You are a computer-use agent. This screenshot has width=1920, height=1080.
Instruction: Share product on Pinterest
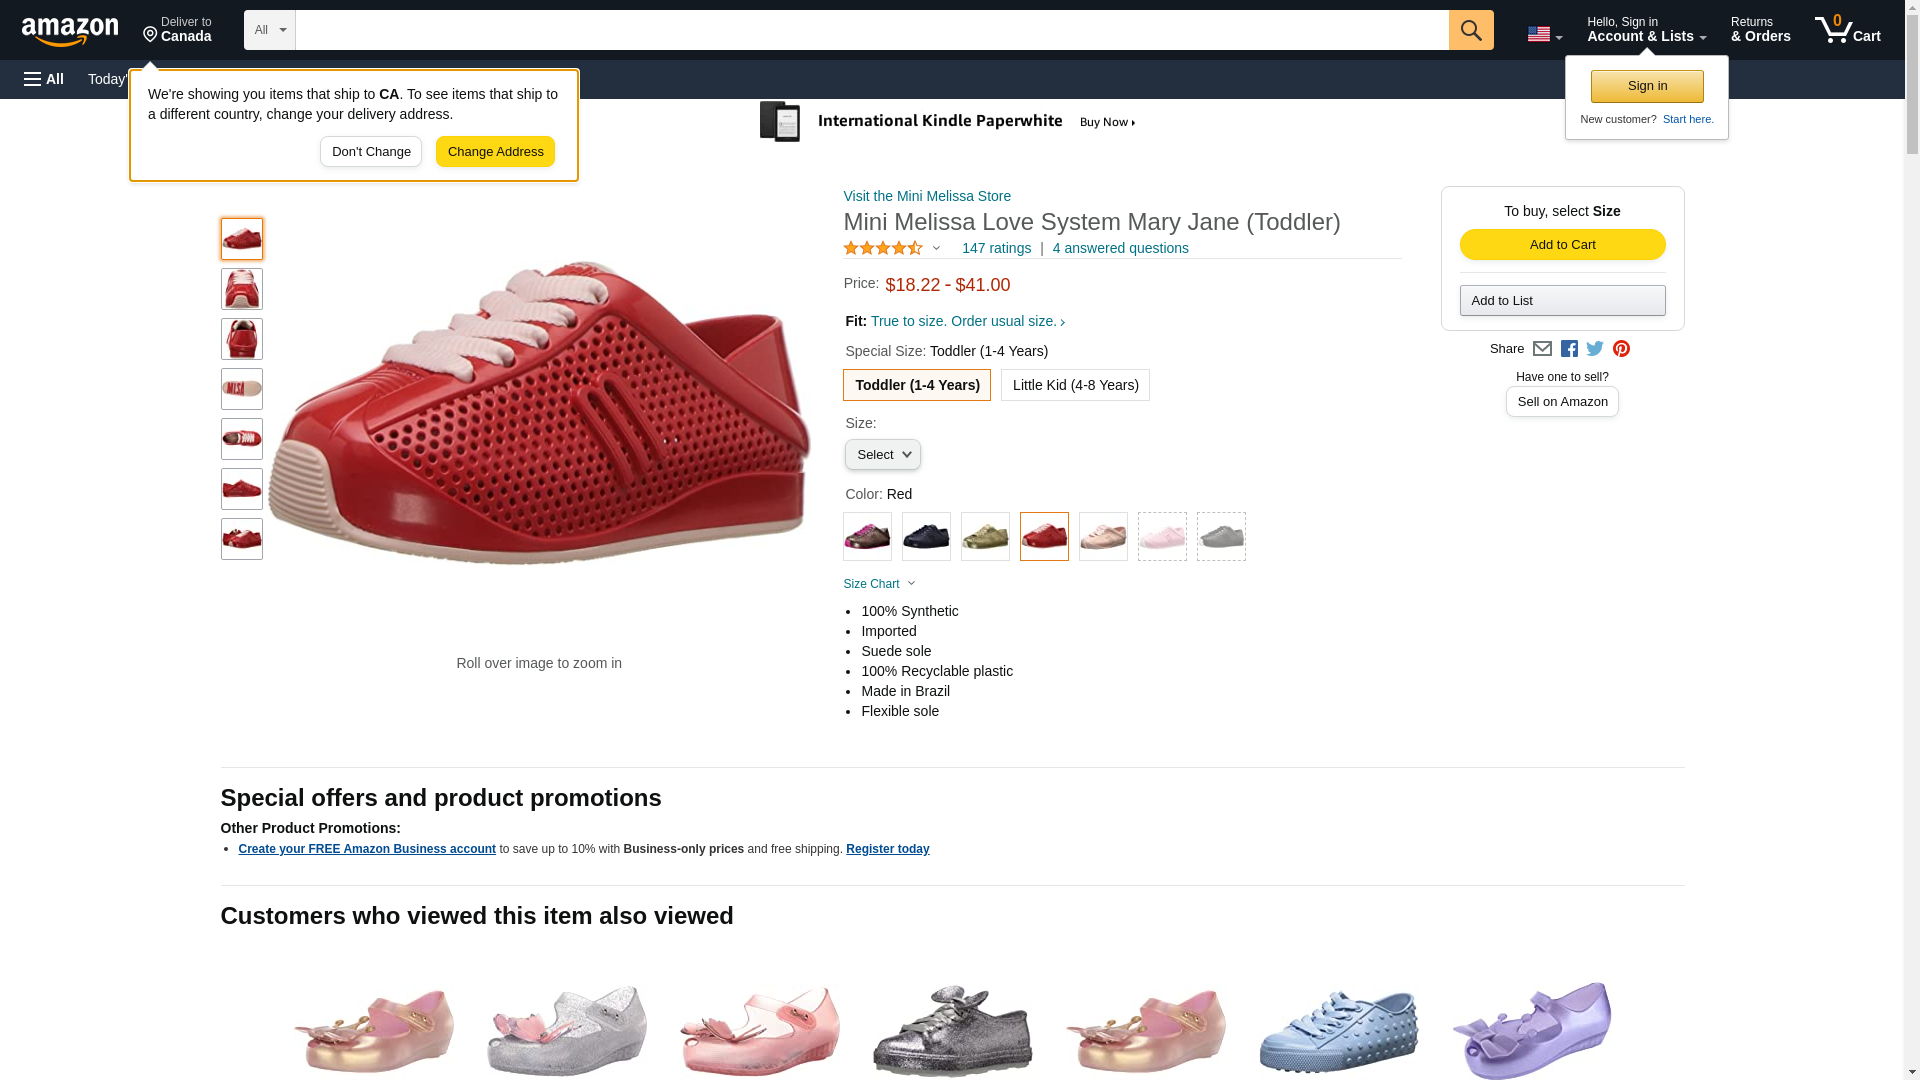(1621, 349)
